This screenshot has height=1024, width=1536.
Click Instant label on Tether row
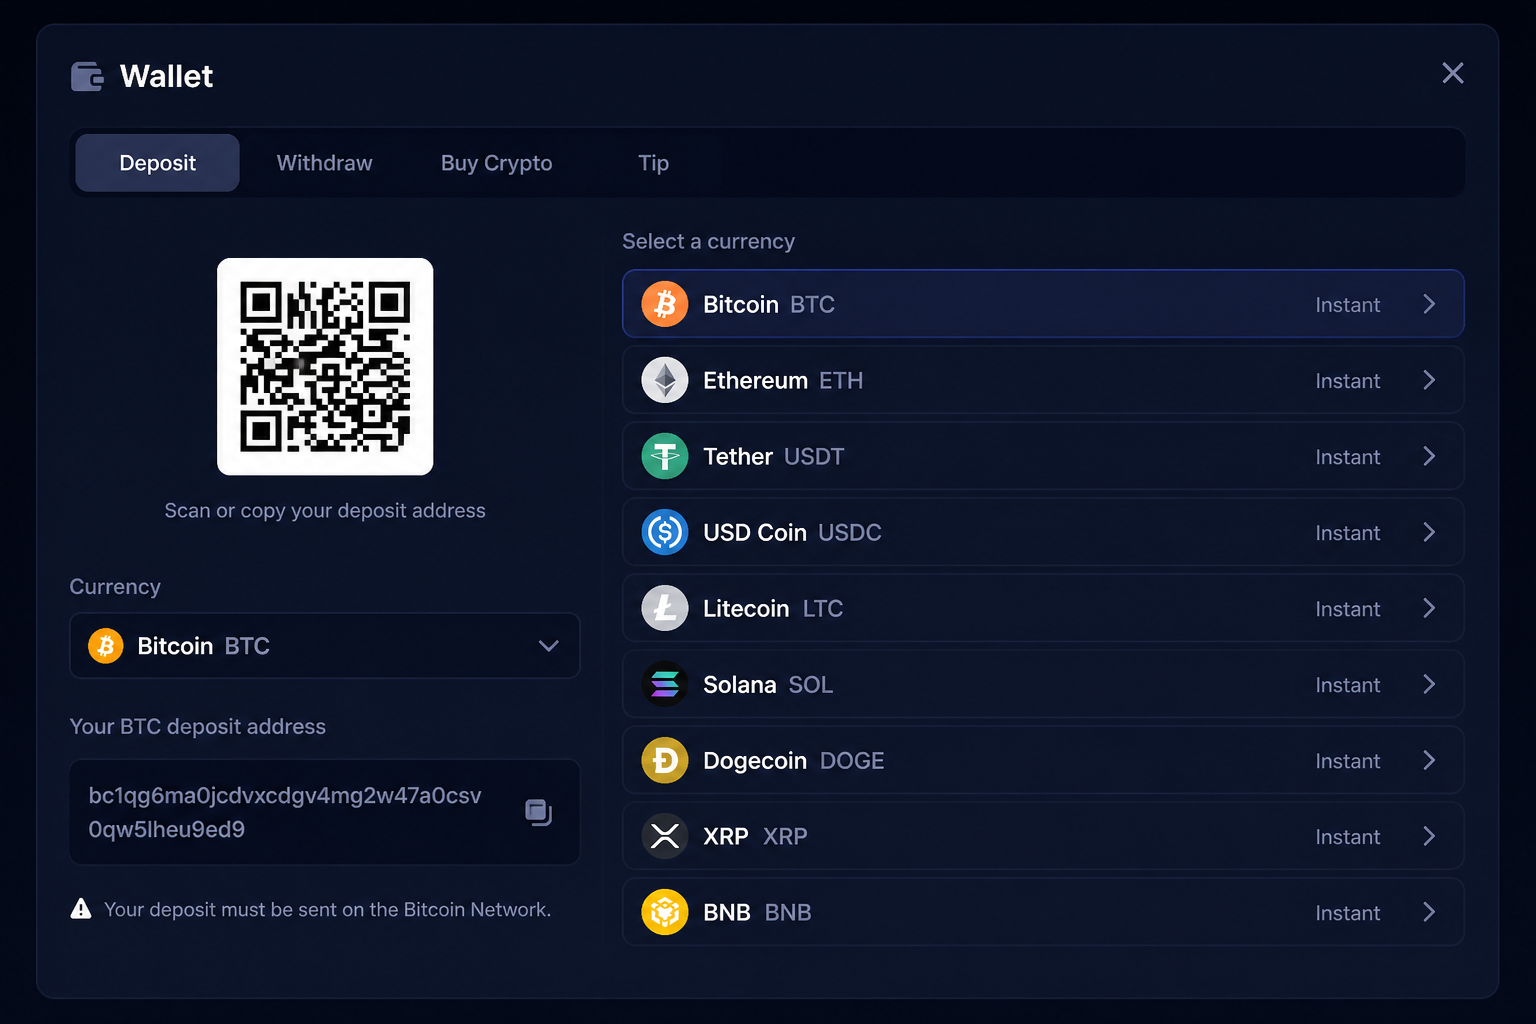[x=1347, y=457]
